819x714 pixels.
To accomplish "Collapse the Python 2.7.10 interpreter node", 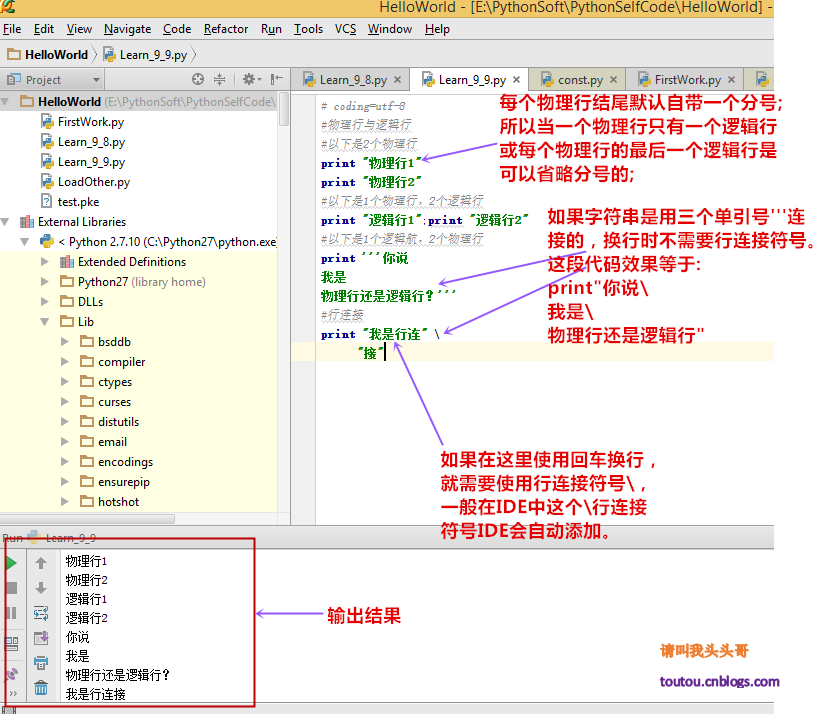I will [25, 242].
